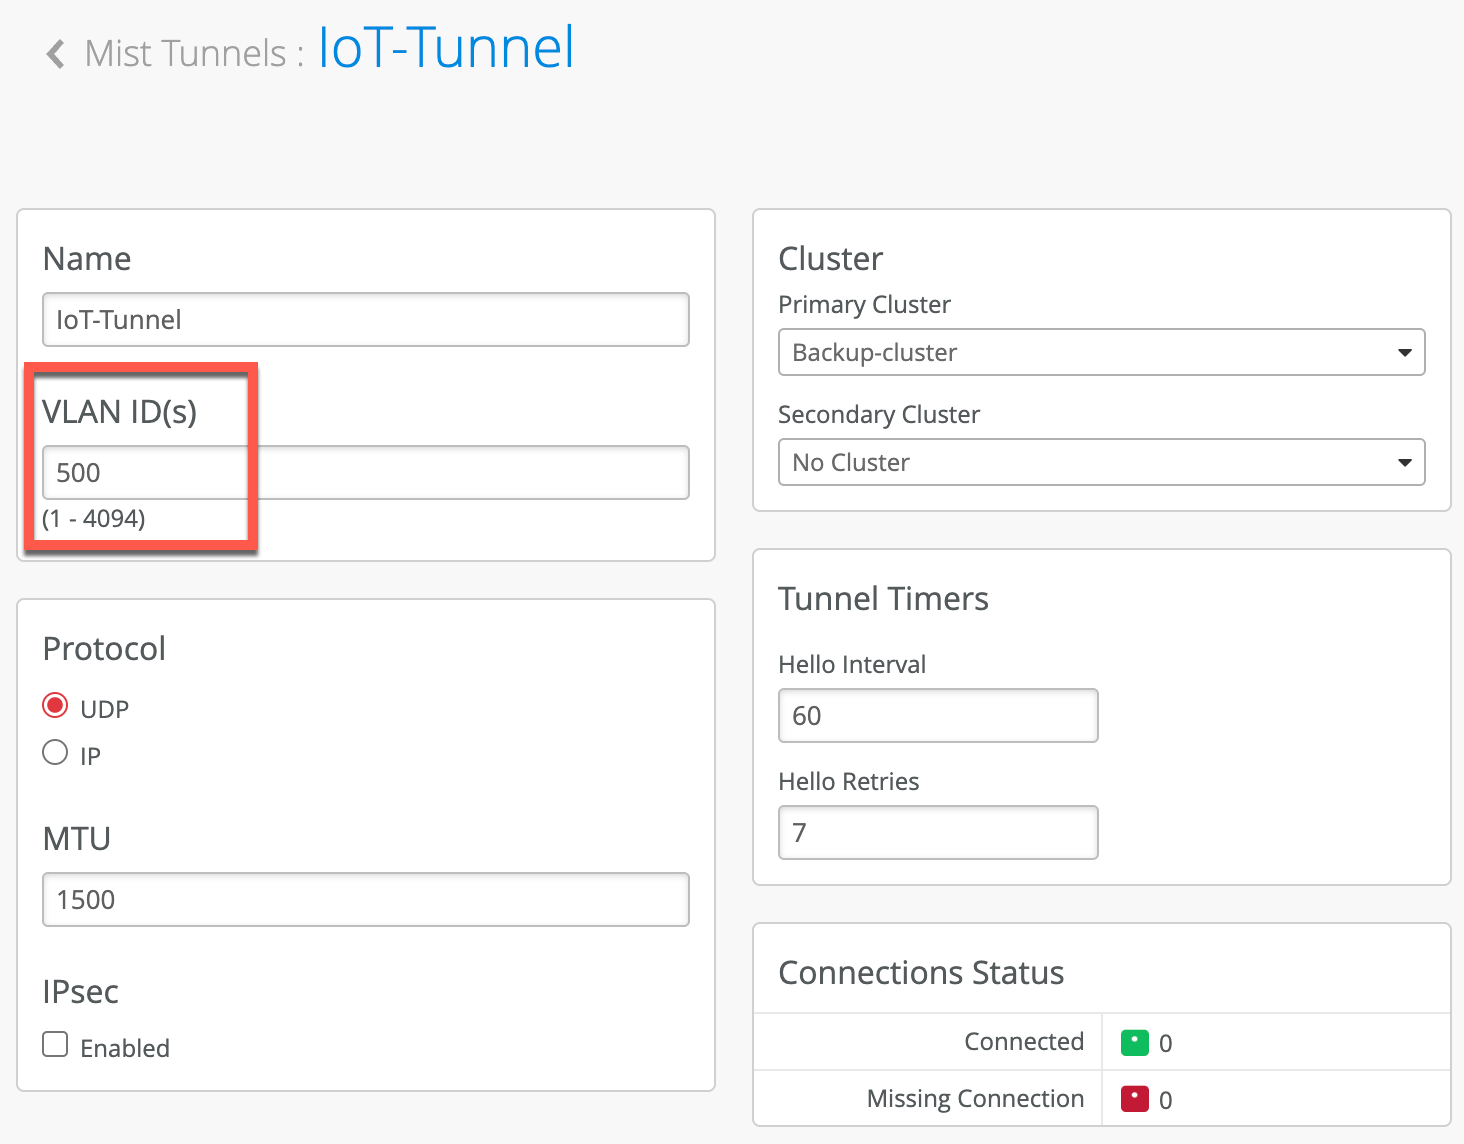Image resolution: width=1464 pixels, height=1144 pixels.
Task: Edit the Hello Retries field
Action: (x=937, y=833)
